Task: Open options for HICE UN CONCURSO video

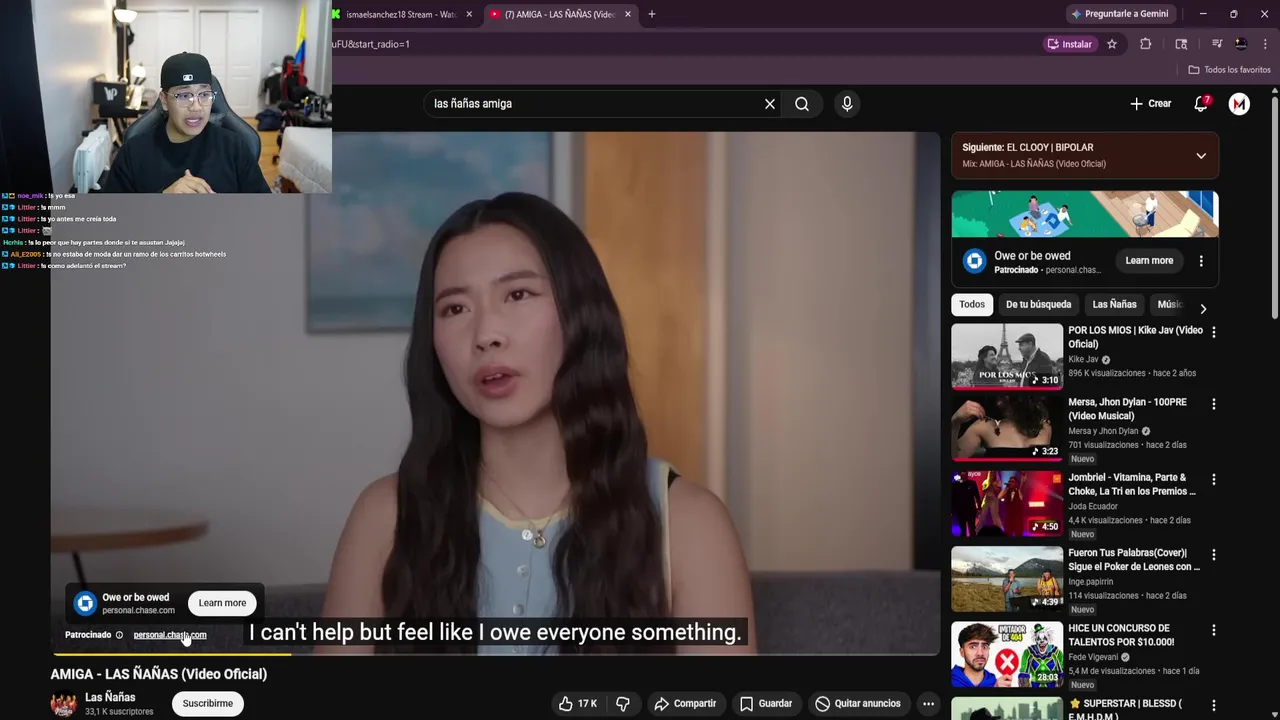Action: [x=1214, y=630]
